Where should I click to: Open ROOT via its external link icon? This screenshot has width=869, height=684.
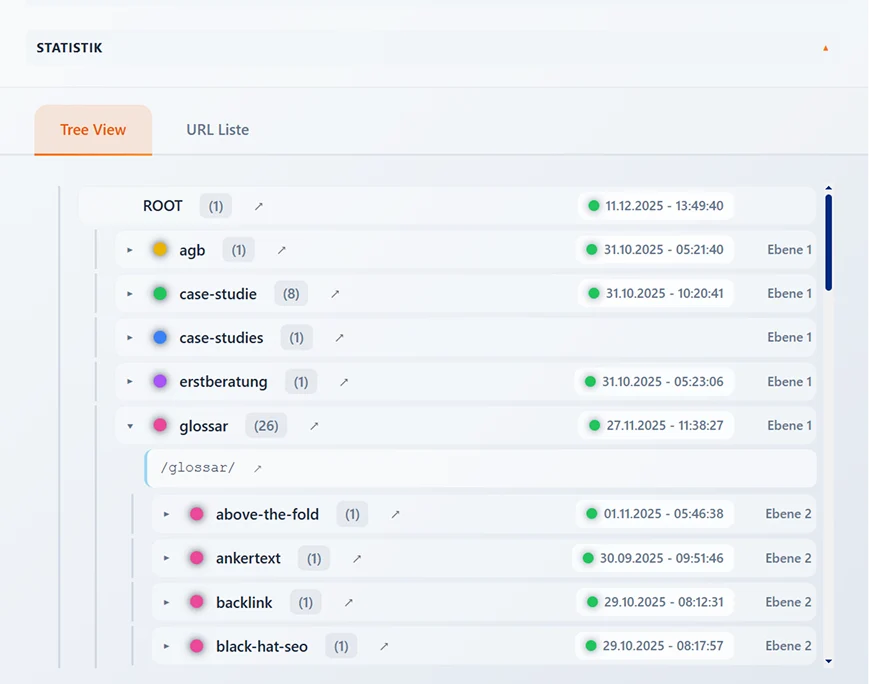click(259, 205)
